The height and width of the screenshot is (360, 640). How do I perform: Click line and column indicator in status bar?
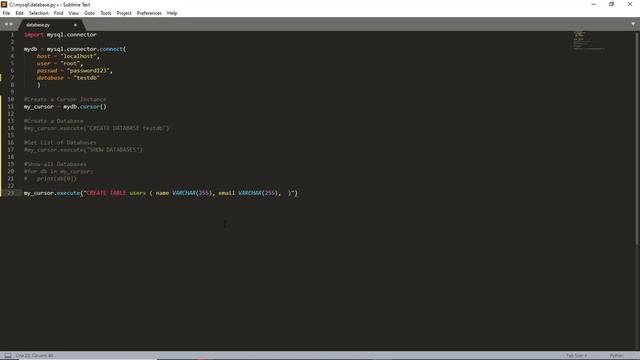(x=35, y=356)
